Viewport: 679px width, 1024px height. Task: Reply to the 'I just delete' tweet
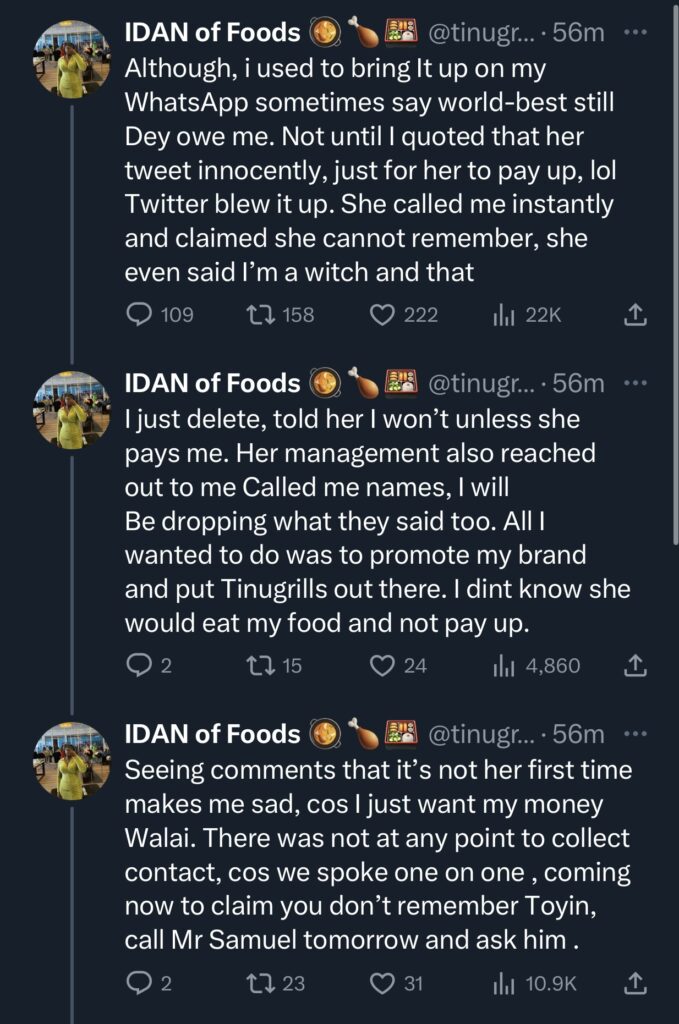click(x=138, y=665)
